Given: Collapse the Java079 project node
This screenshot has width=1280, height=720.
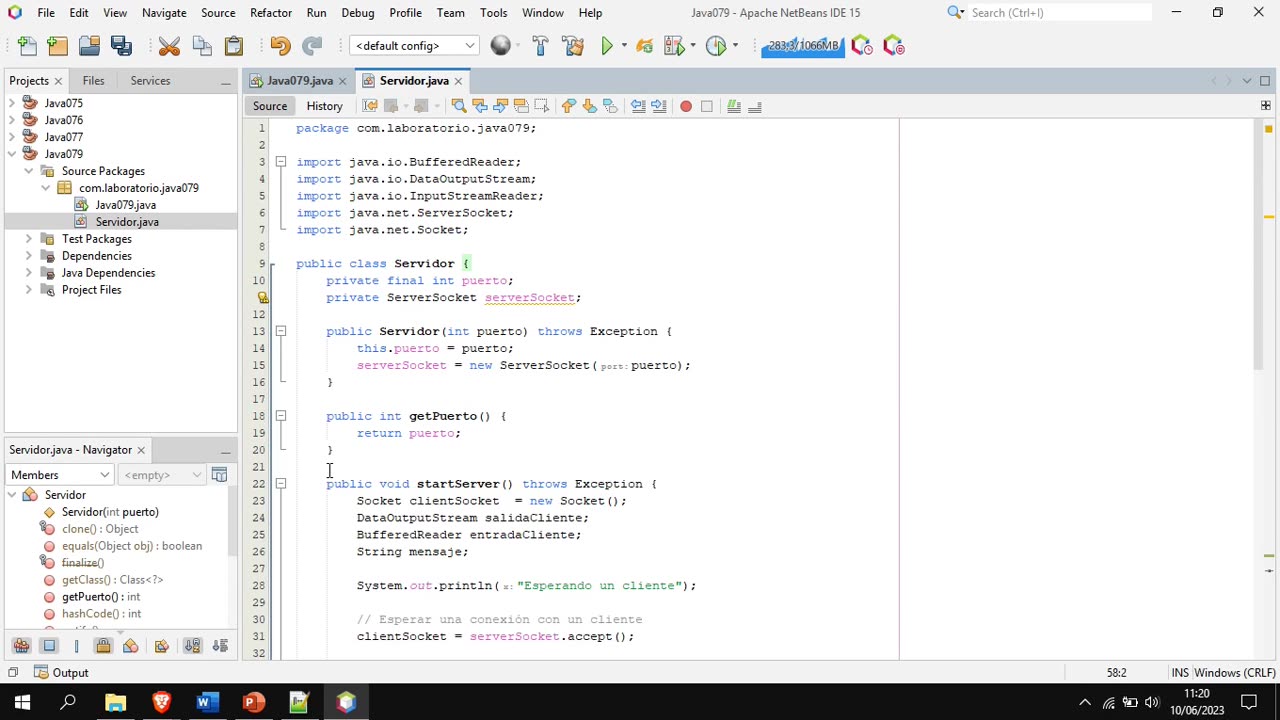Looking at the screenshot, I should click(x=11, y=154).
